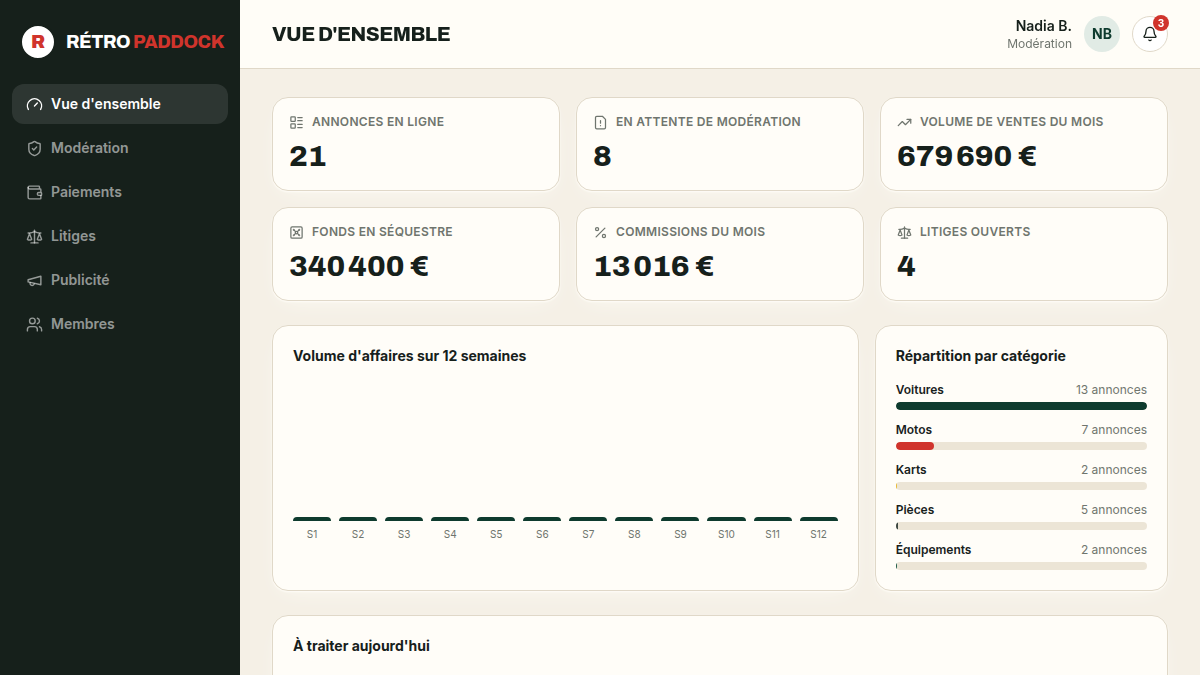Go to the Modération section

tap(120, 148)
